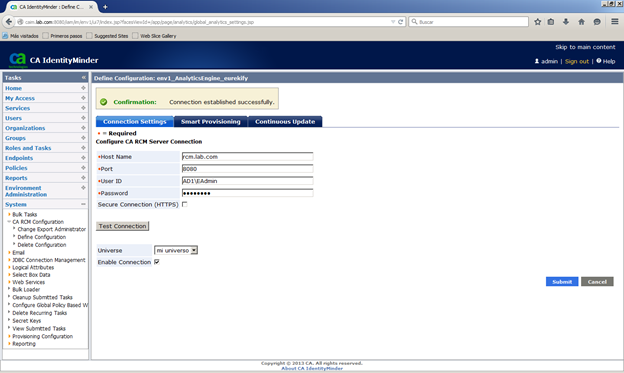Click the Test Connection button
The height and width of the screenshot is (373, 624).
pos(123,226)
